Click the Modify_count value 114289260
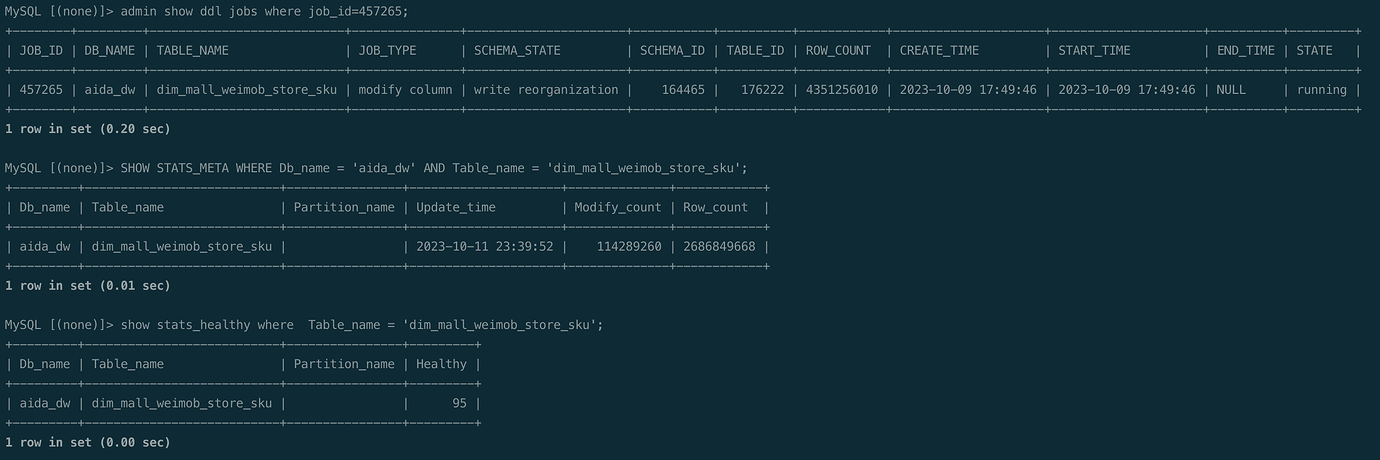The image size is (1380, 460). click(x=629, y=247)
